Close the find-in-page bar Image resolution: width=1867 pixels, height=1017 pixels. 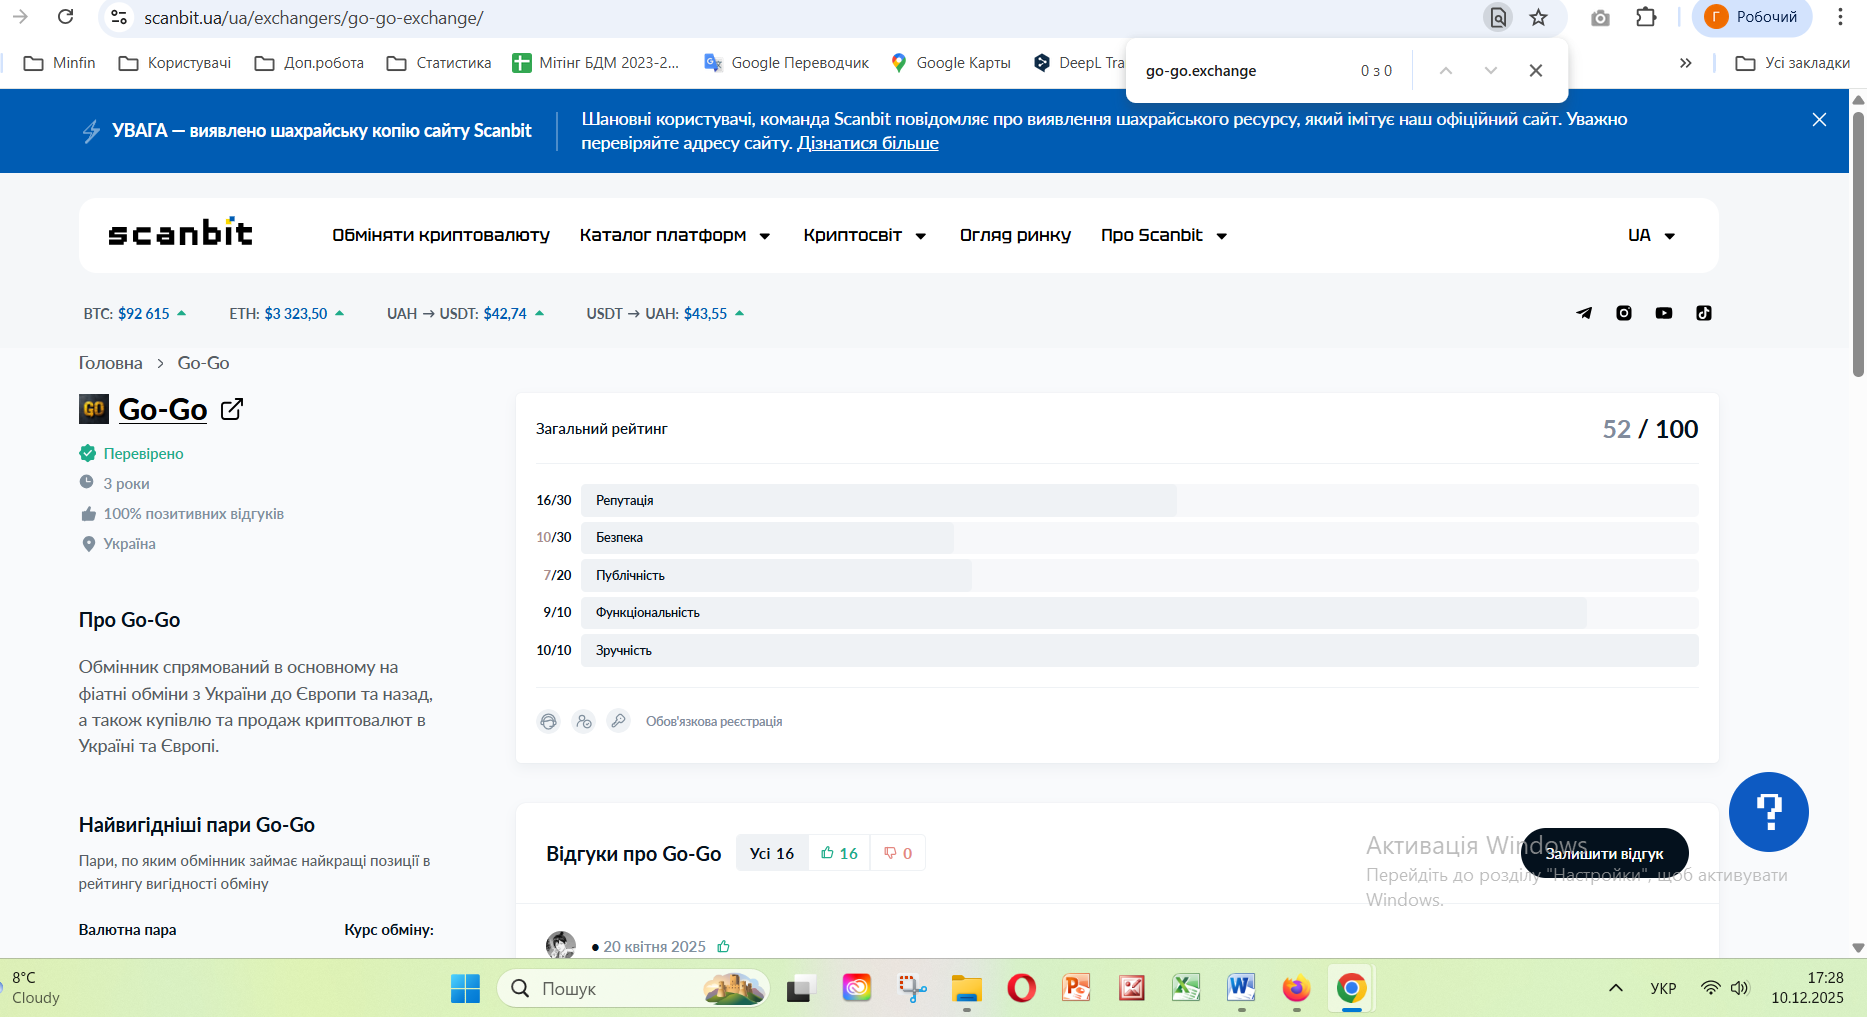click(x=1536, y=70)
